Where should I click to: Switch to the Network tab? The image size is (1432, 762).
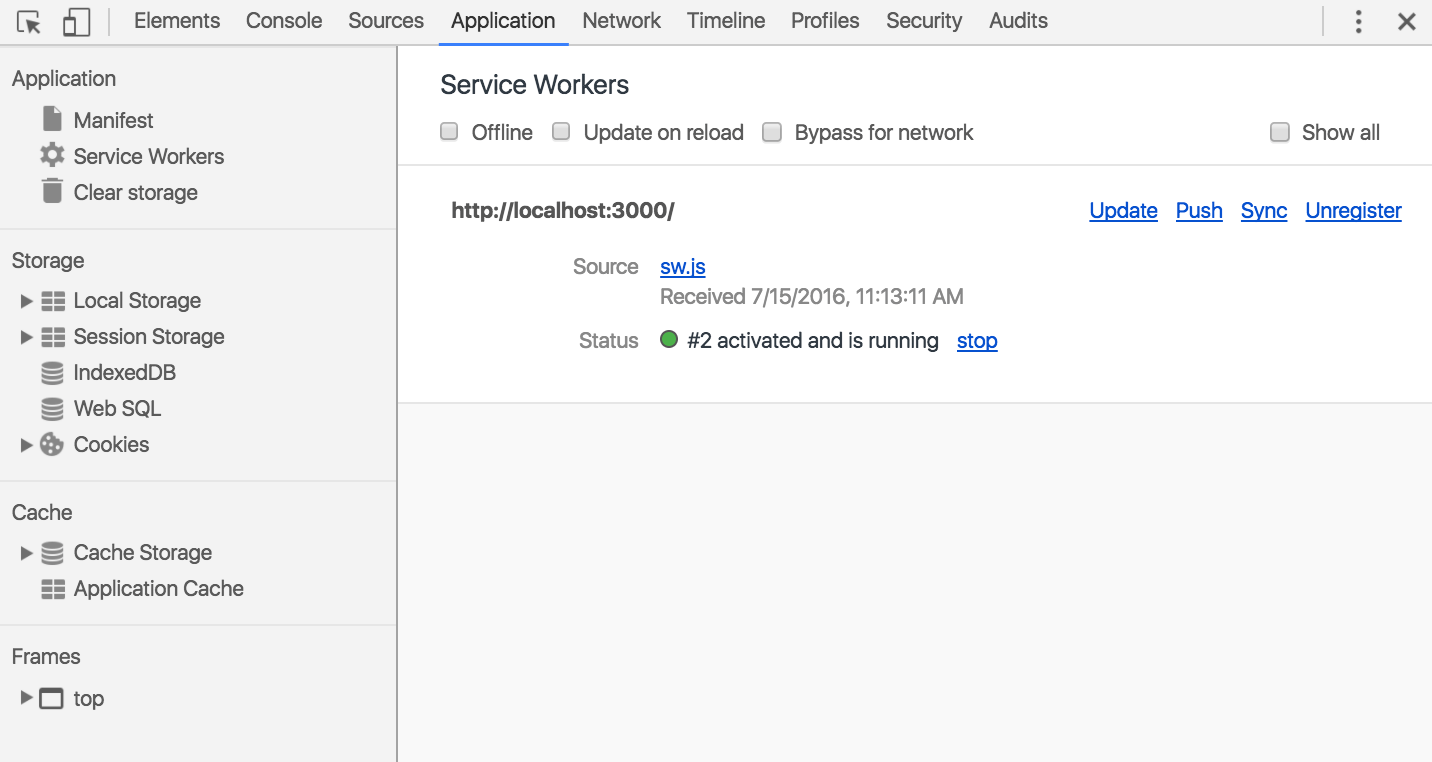coord(621,21)
